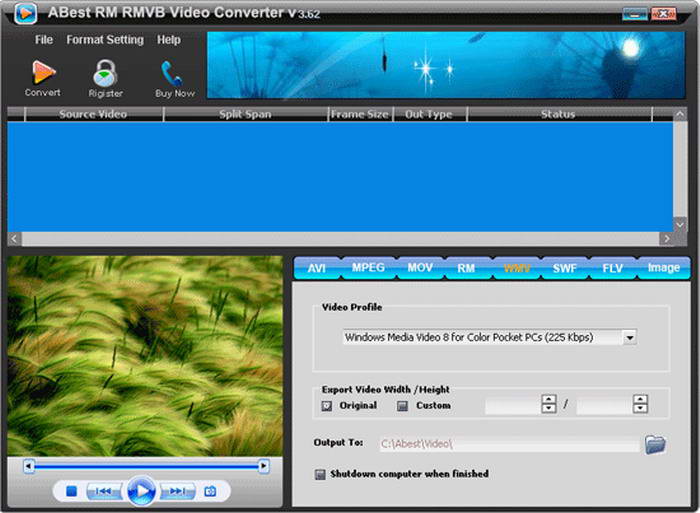Image resolution: width=700 pixels, height=513 pixels.
Task: Increase the export height value
Action: click(640, 400)
